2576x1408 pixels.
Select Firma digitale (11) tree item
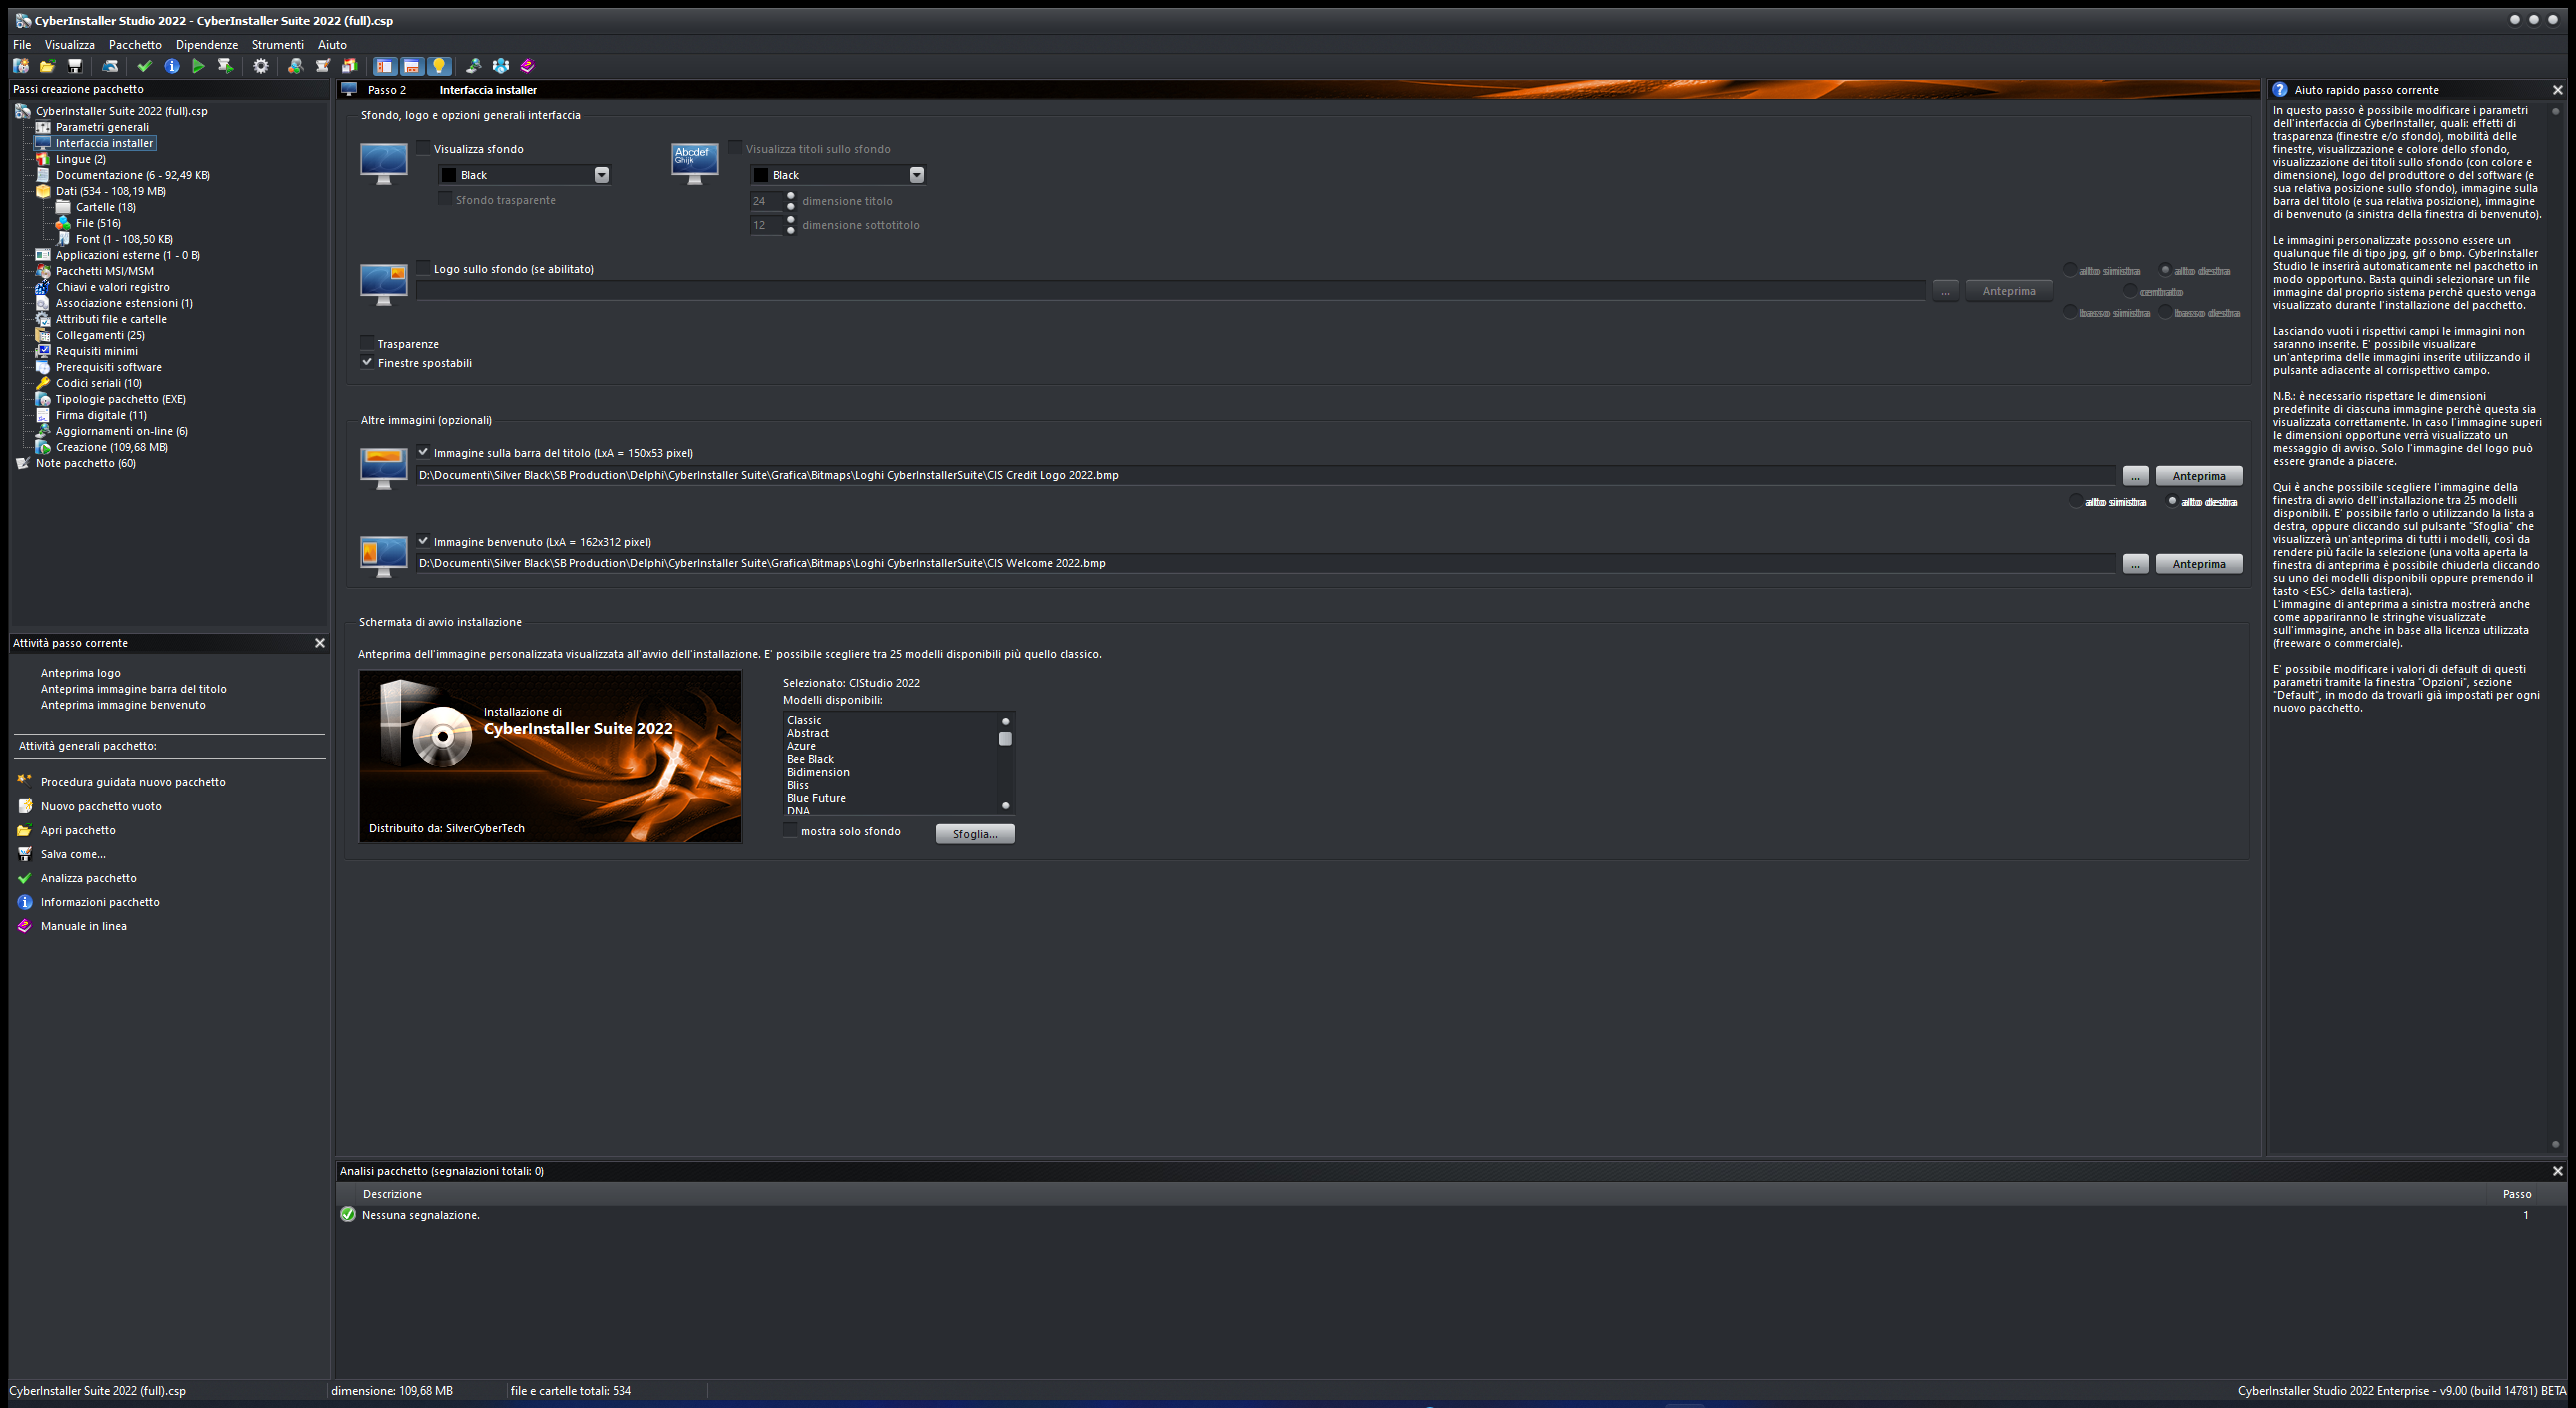tap(101, 415)
